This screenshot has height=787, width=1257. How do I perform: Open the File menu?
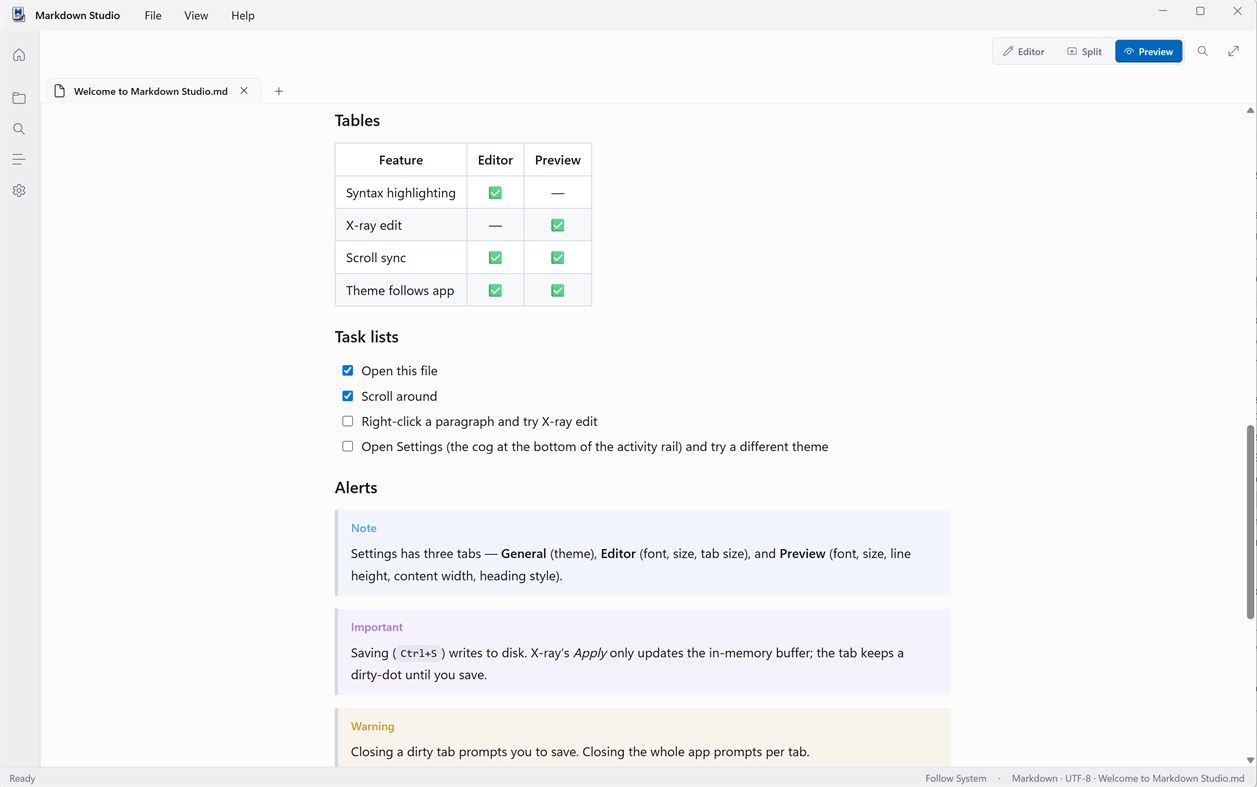pos(153,15)
